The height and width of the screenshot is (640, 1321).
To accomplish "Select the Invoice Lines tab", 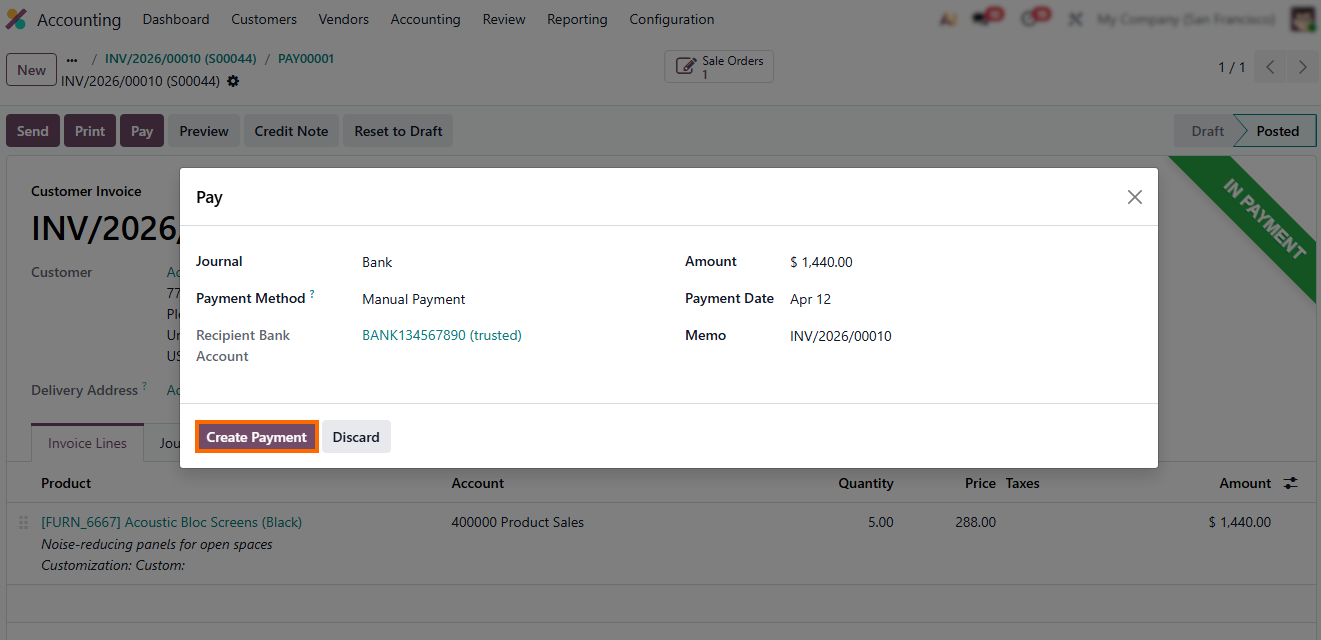I will click(x=88, y=443).
